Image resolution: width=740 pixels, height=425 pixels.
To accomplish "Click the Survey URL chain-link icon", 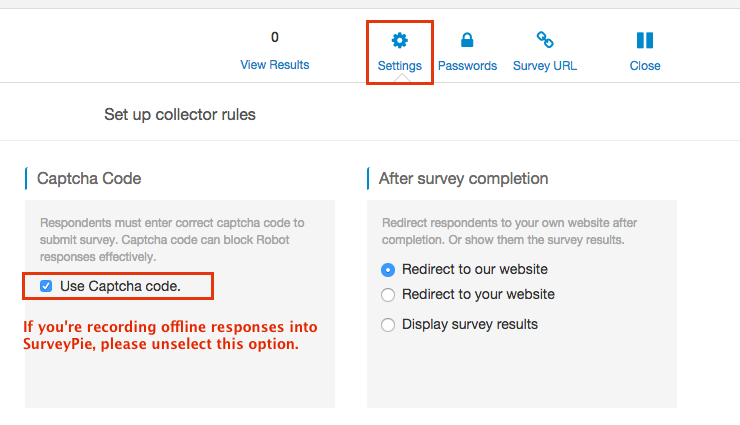I will tap(545, 41).
